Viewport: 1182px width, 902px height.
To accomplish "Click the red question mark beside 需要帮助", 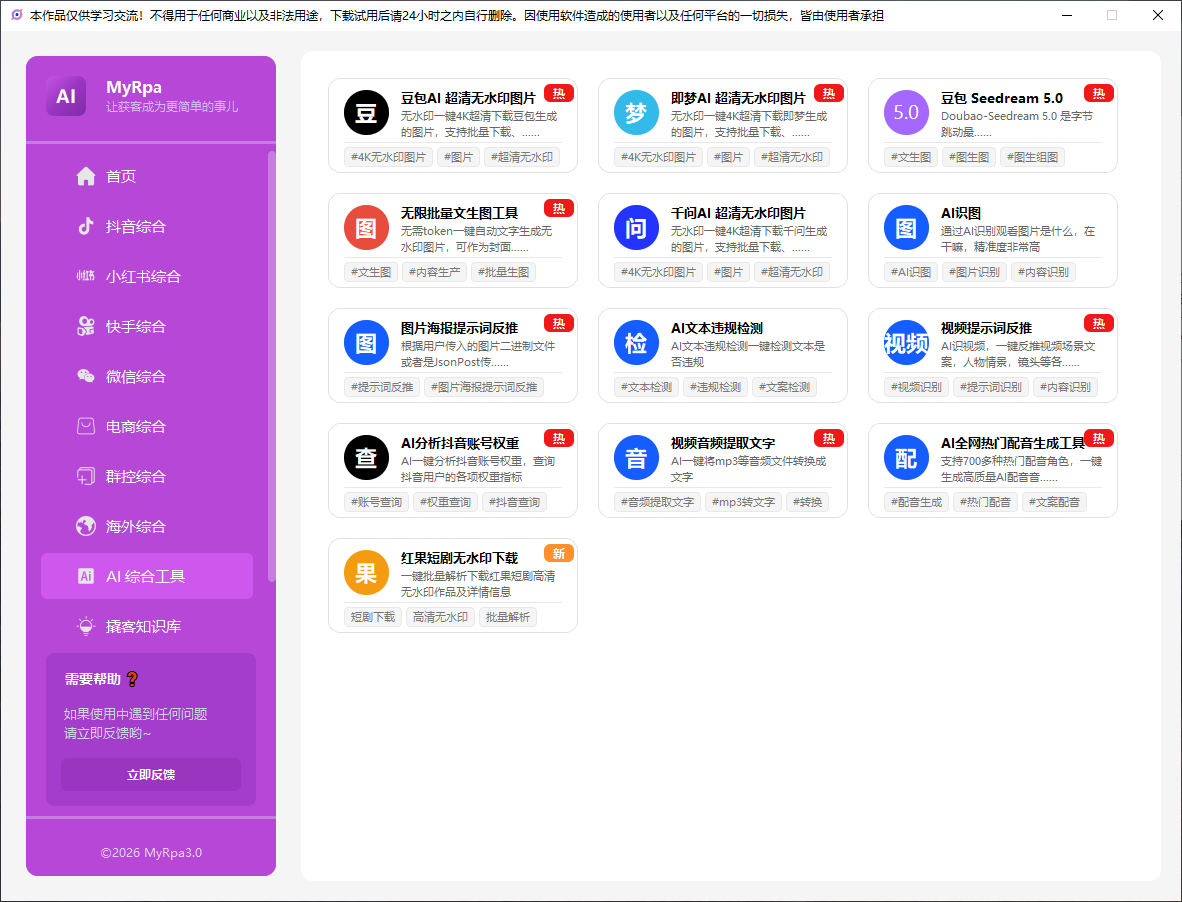I will pos(132,679).
